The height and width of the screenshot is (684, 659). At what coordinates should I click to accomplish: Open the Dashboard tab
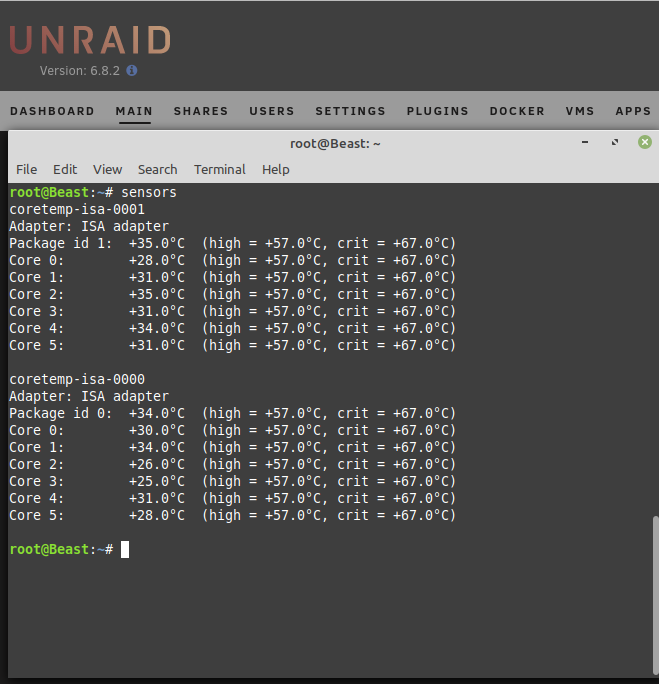52,111
